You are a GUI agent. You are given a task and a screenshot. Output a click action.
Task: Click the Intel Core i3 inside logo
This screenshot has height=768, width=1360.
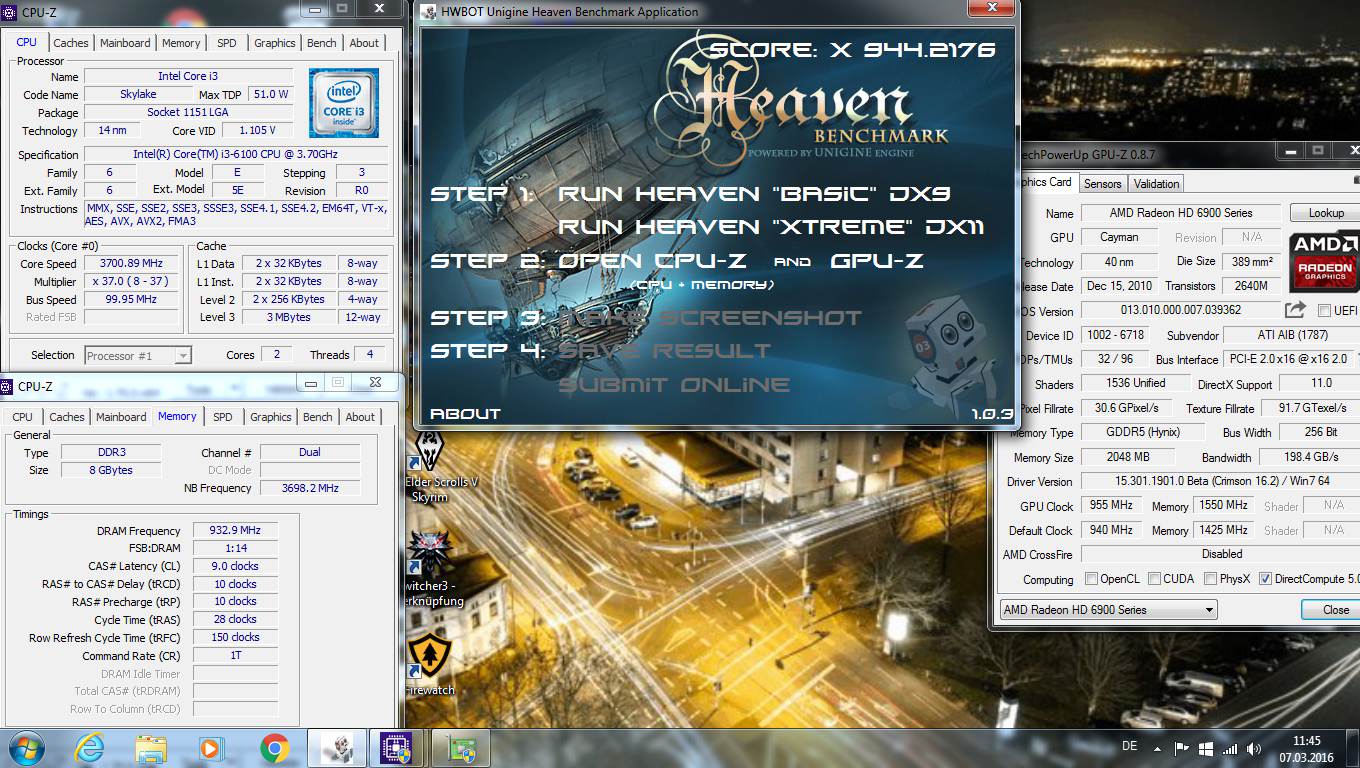(x=344, y=103)
